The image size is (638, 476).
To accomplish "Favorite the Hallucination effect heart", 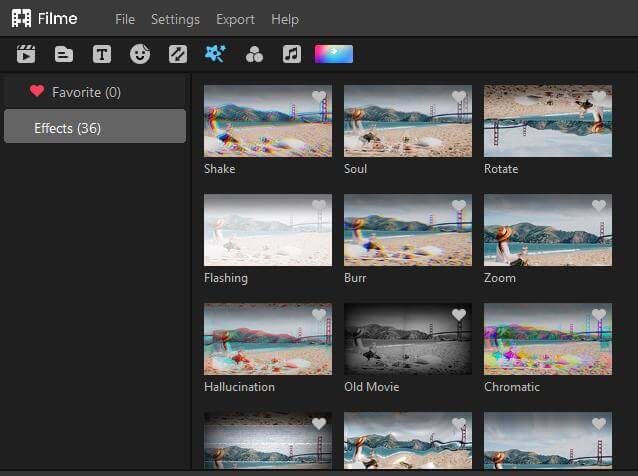I will click(319, 314).
